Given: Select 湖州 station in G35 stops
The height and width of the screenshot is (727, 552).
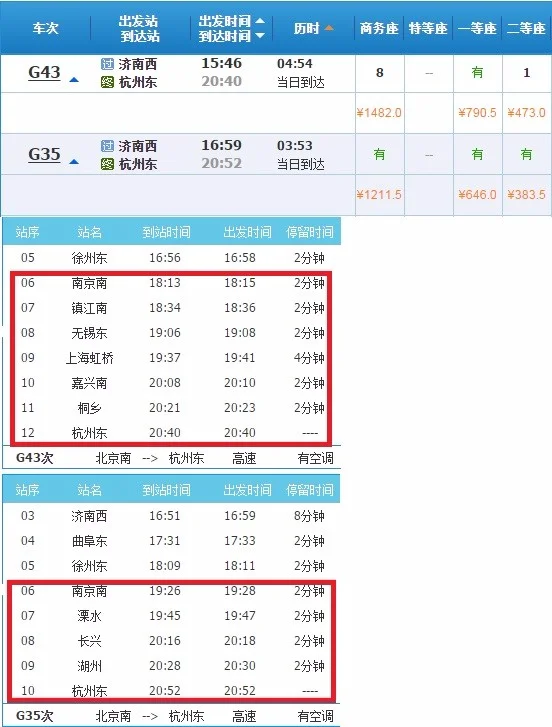Looking at the screenshot, I should tap(89, 666).
